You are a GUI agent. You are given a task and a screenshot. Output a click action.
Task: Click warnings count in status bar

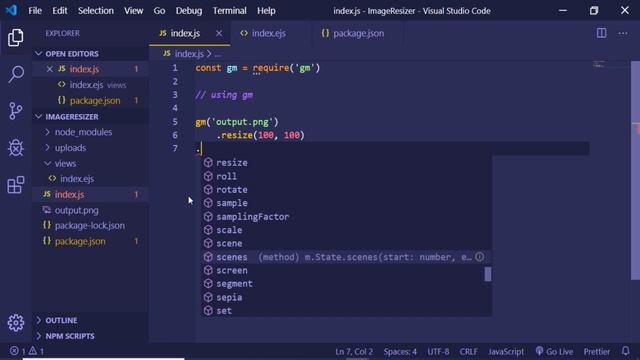click(x=36, y=351)
